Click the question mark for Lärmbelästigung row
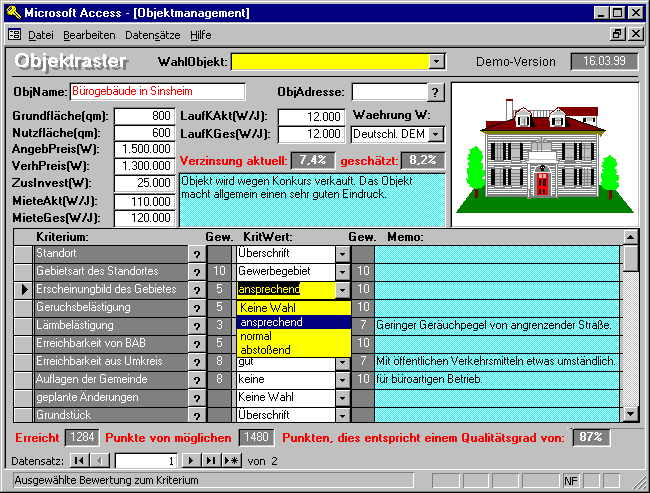This screenshot has width=650, height=493. click(196, 326)
